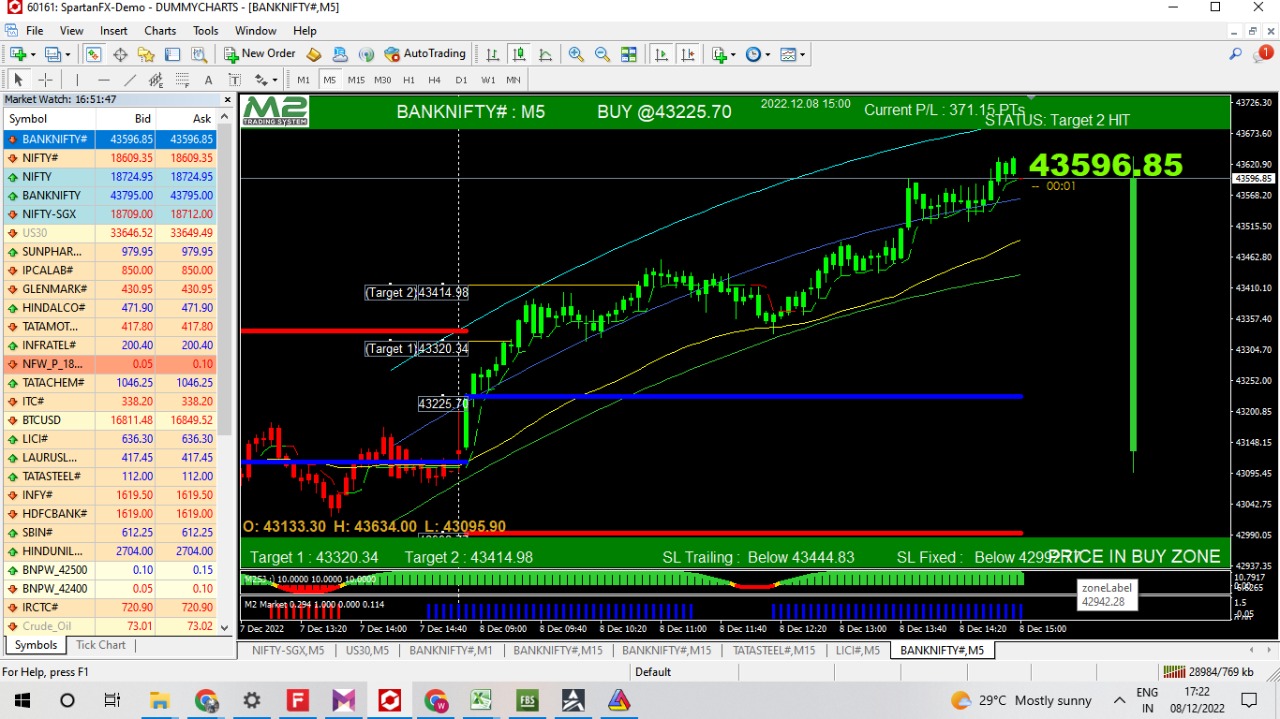1280x719 pixels.
Task: Toggle the Market Watch panel icon
Action: click(x=94, y=54)
